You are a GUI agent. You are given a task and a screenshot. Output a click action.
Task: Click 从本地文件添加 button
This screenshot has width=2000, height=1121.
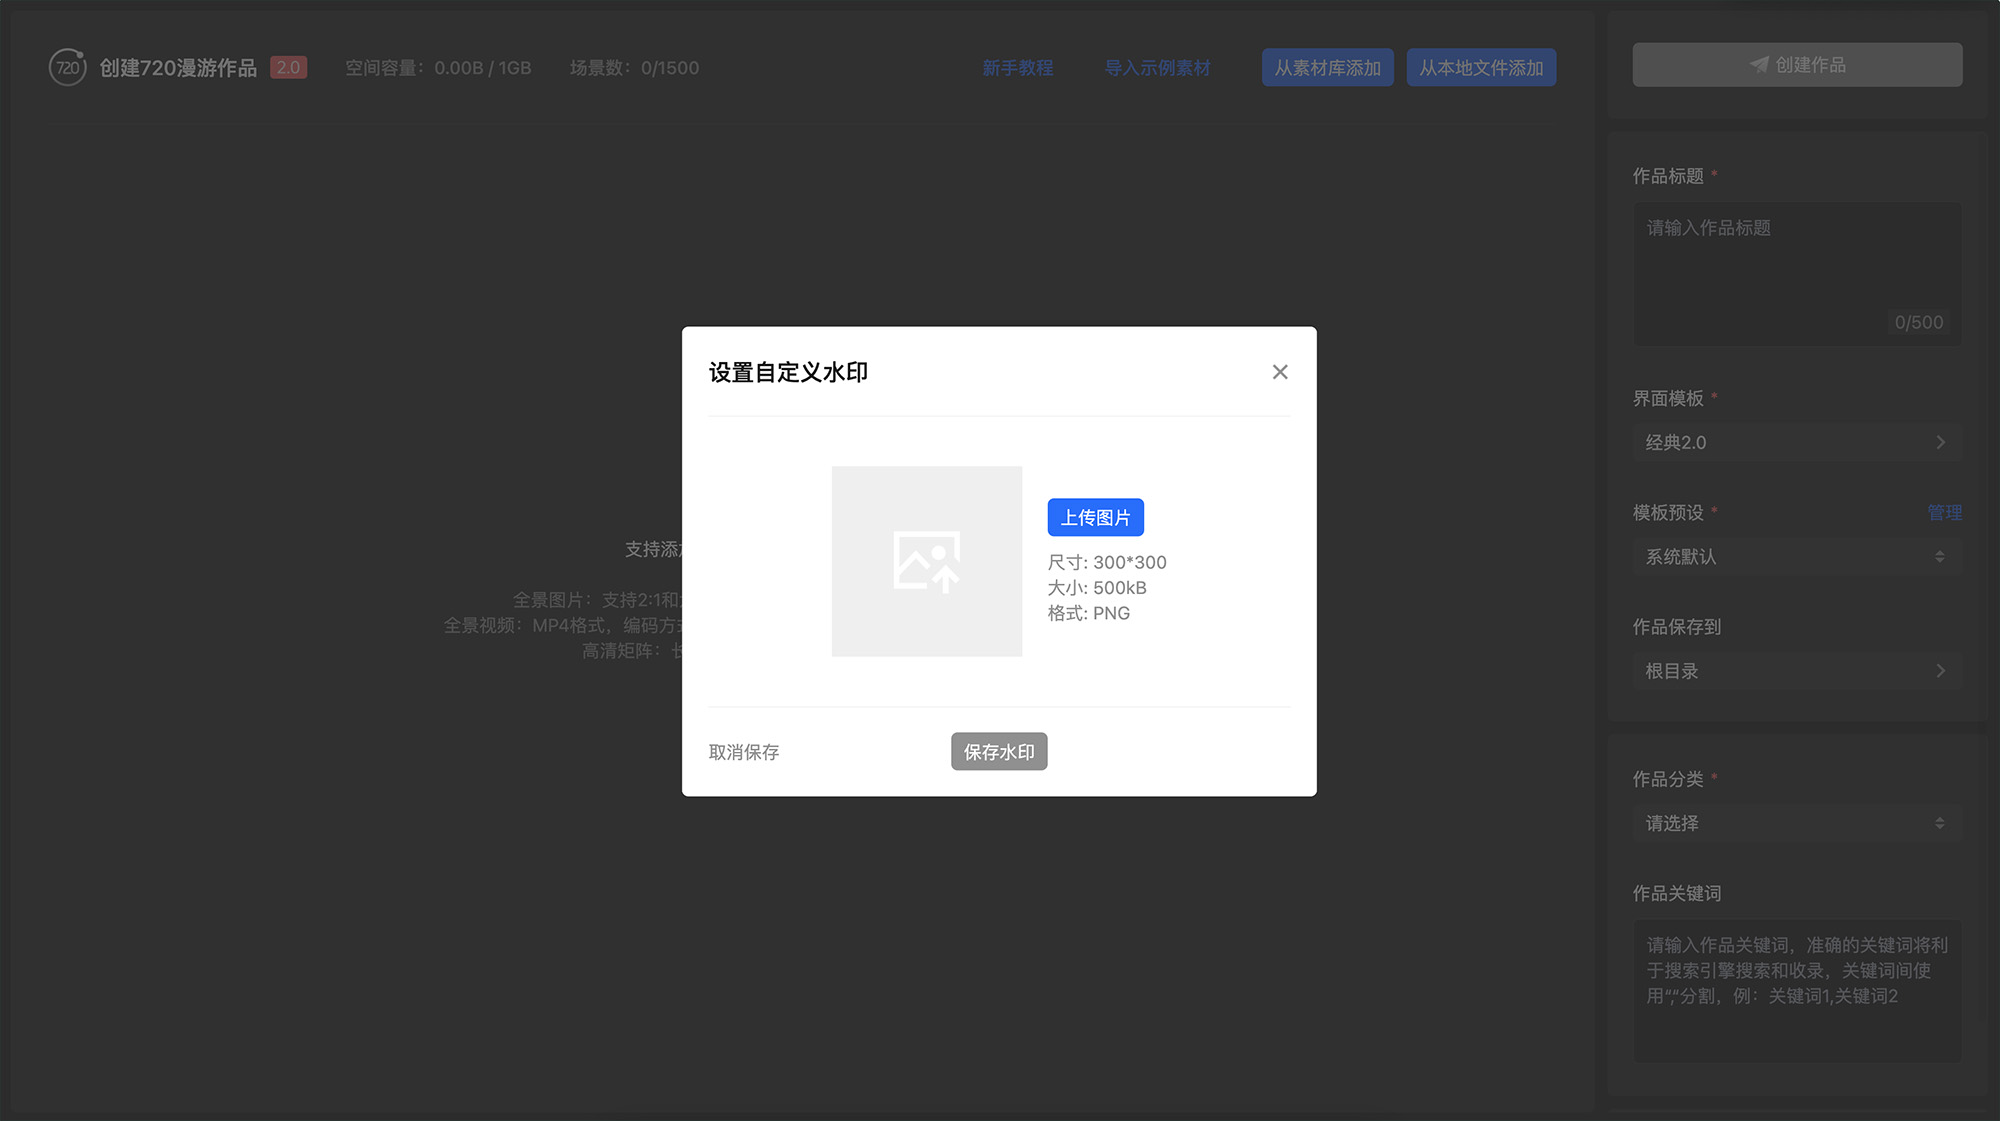[x=1481, y=68]
